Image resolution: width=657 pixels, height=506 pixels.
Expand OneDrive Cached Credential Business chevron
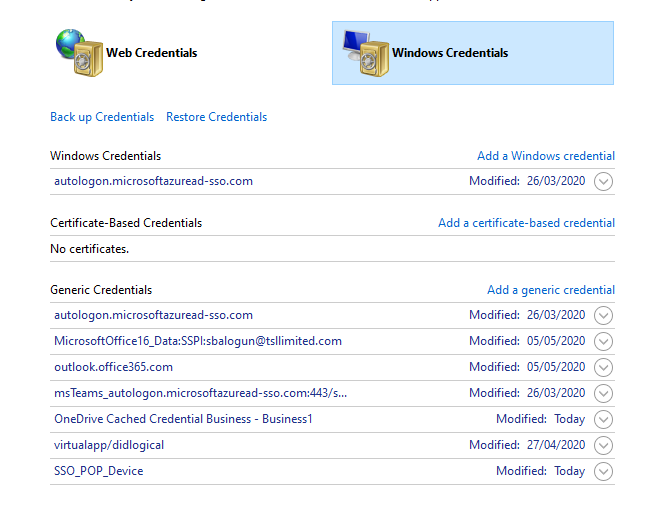click(x=603, y=419)
